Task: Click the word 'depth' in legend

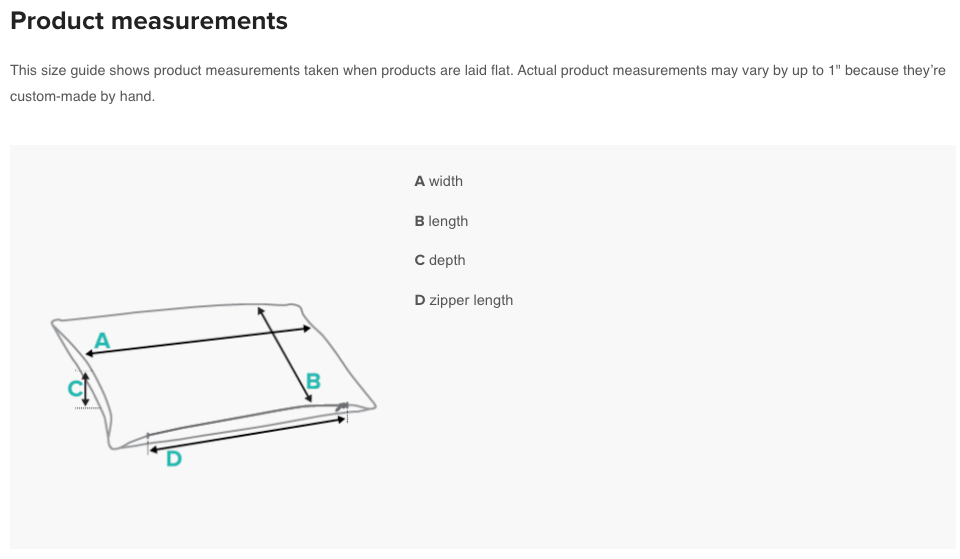Action: click(447, 260)
